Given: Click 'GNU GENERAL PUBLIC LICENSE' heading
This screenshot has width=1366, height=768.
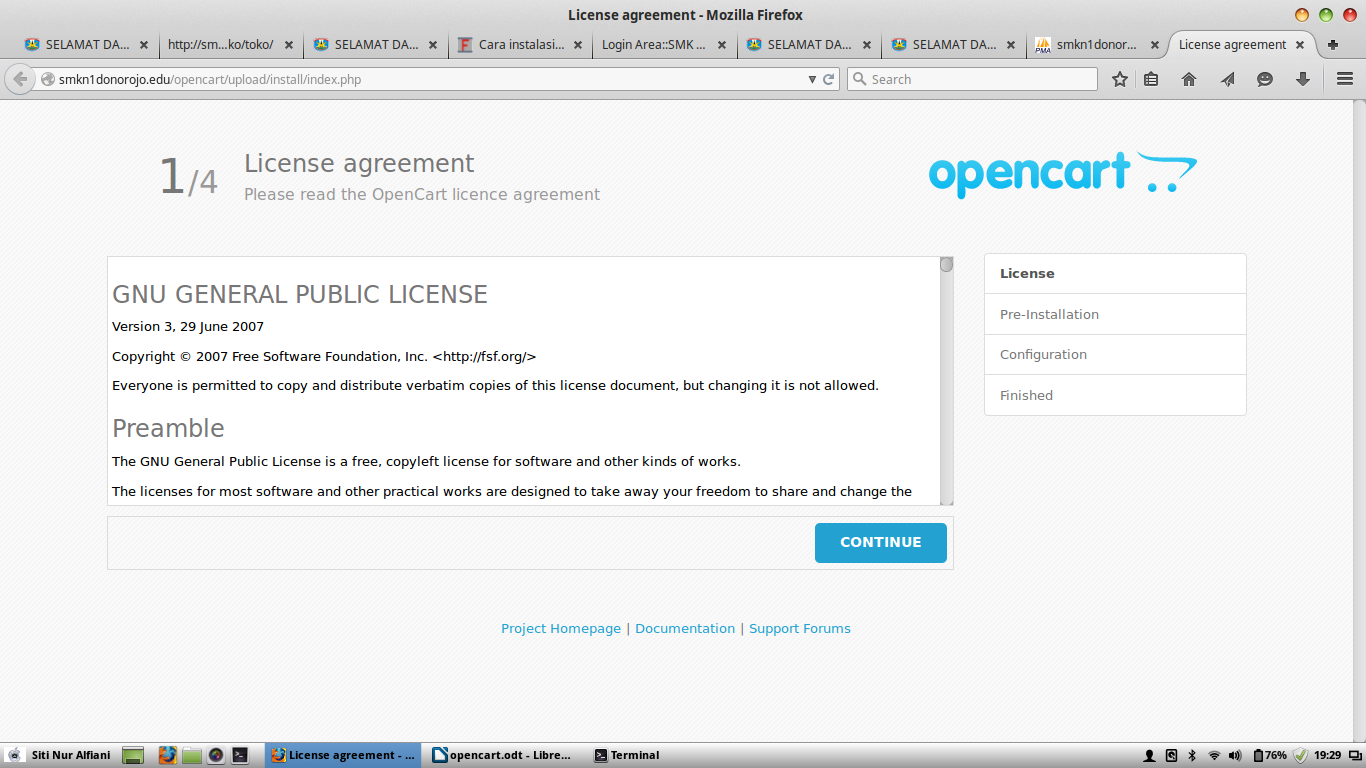Looking at the screenshot, I should (x=300, y=294).
